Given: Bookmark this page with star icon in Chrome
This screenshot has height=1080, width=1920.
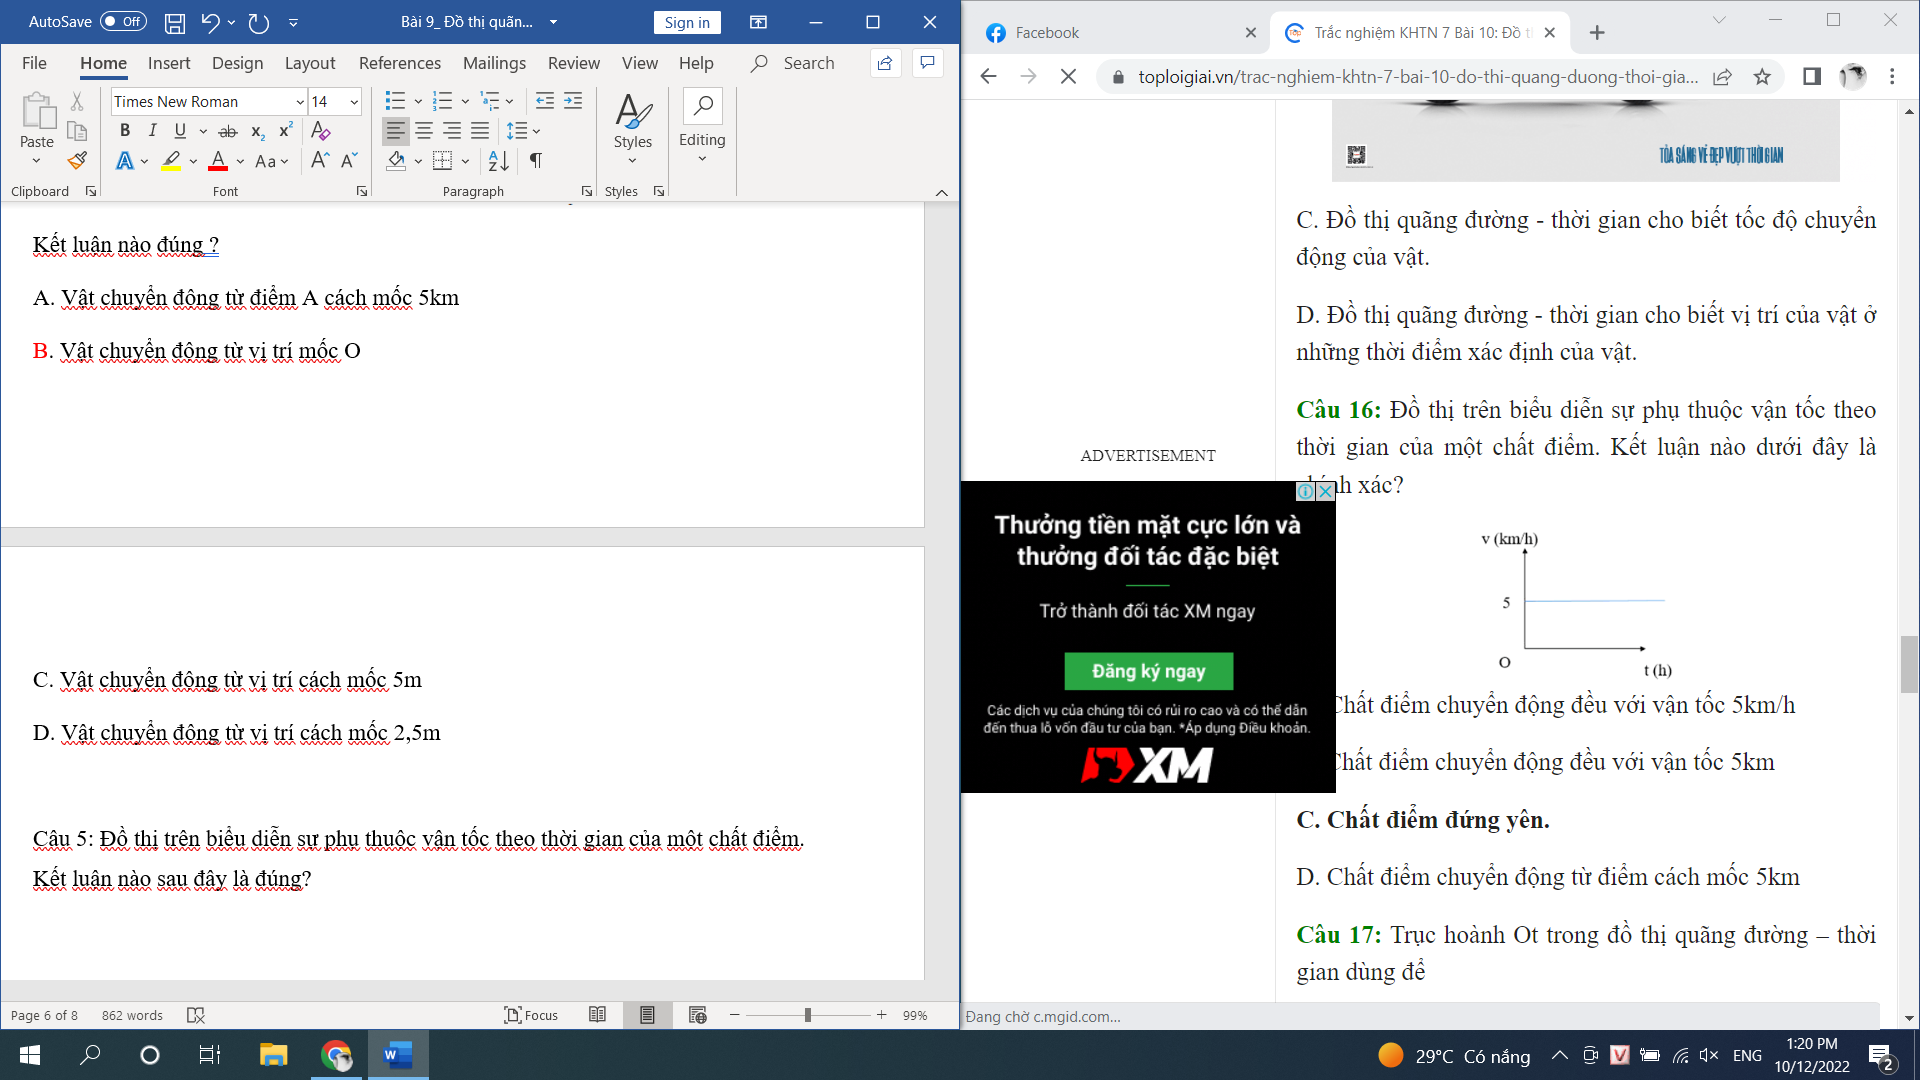Looking at the screenshot, I should (1762, 77).
